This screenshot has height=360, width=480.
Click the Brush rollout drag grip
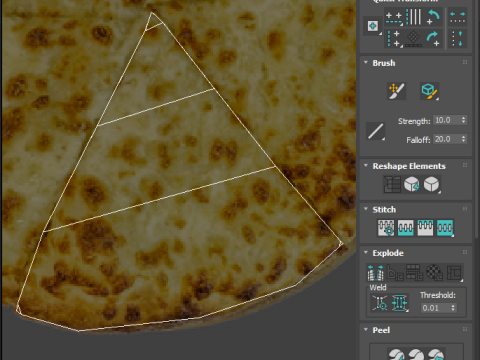[x=465, y=62]
